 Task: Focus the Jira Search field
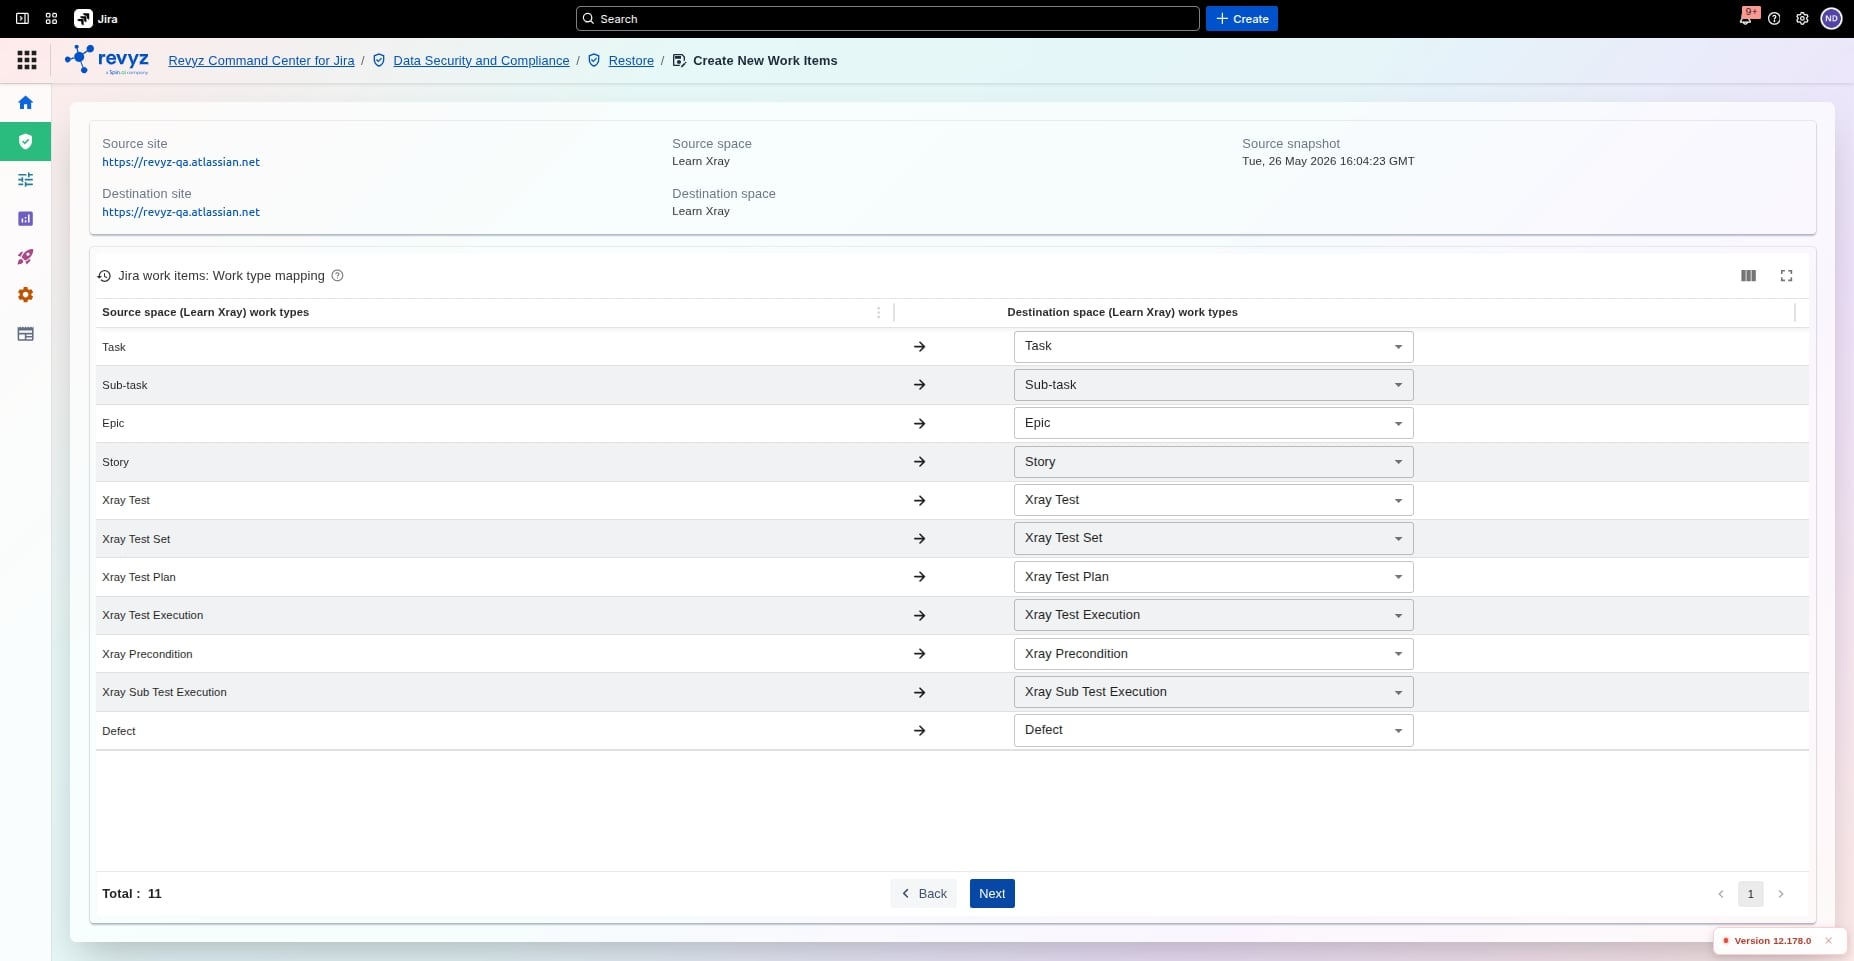(x=887, y=19)
